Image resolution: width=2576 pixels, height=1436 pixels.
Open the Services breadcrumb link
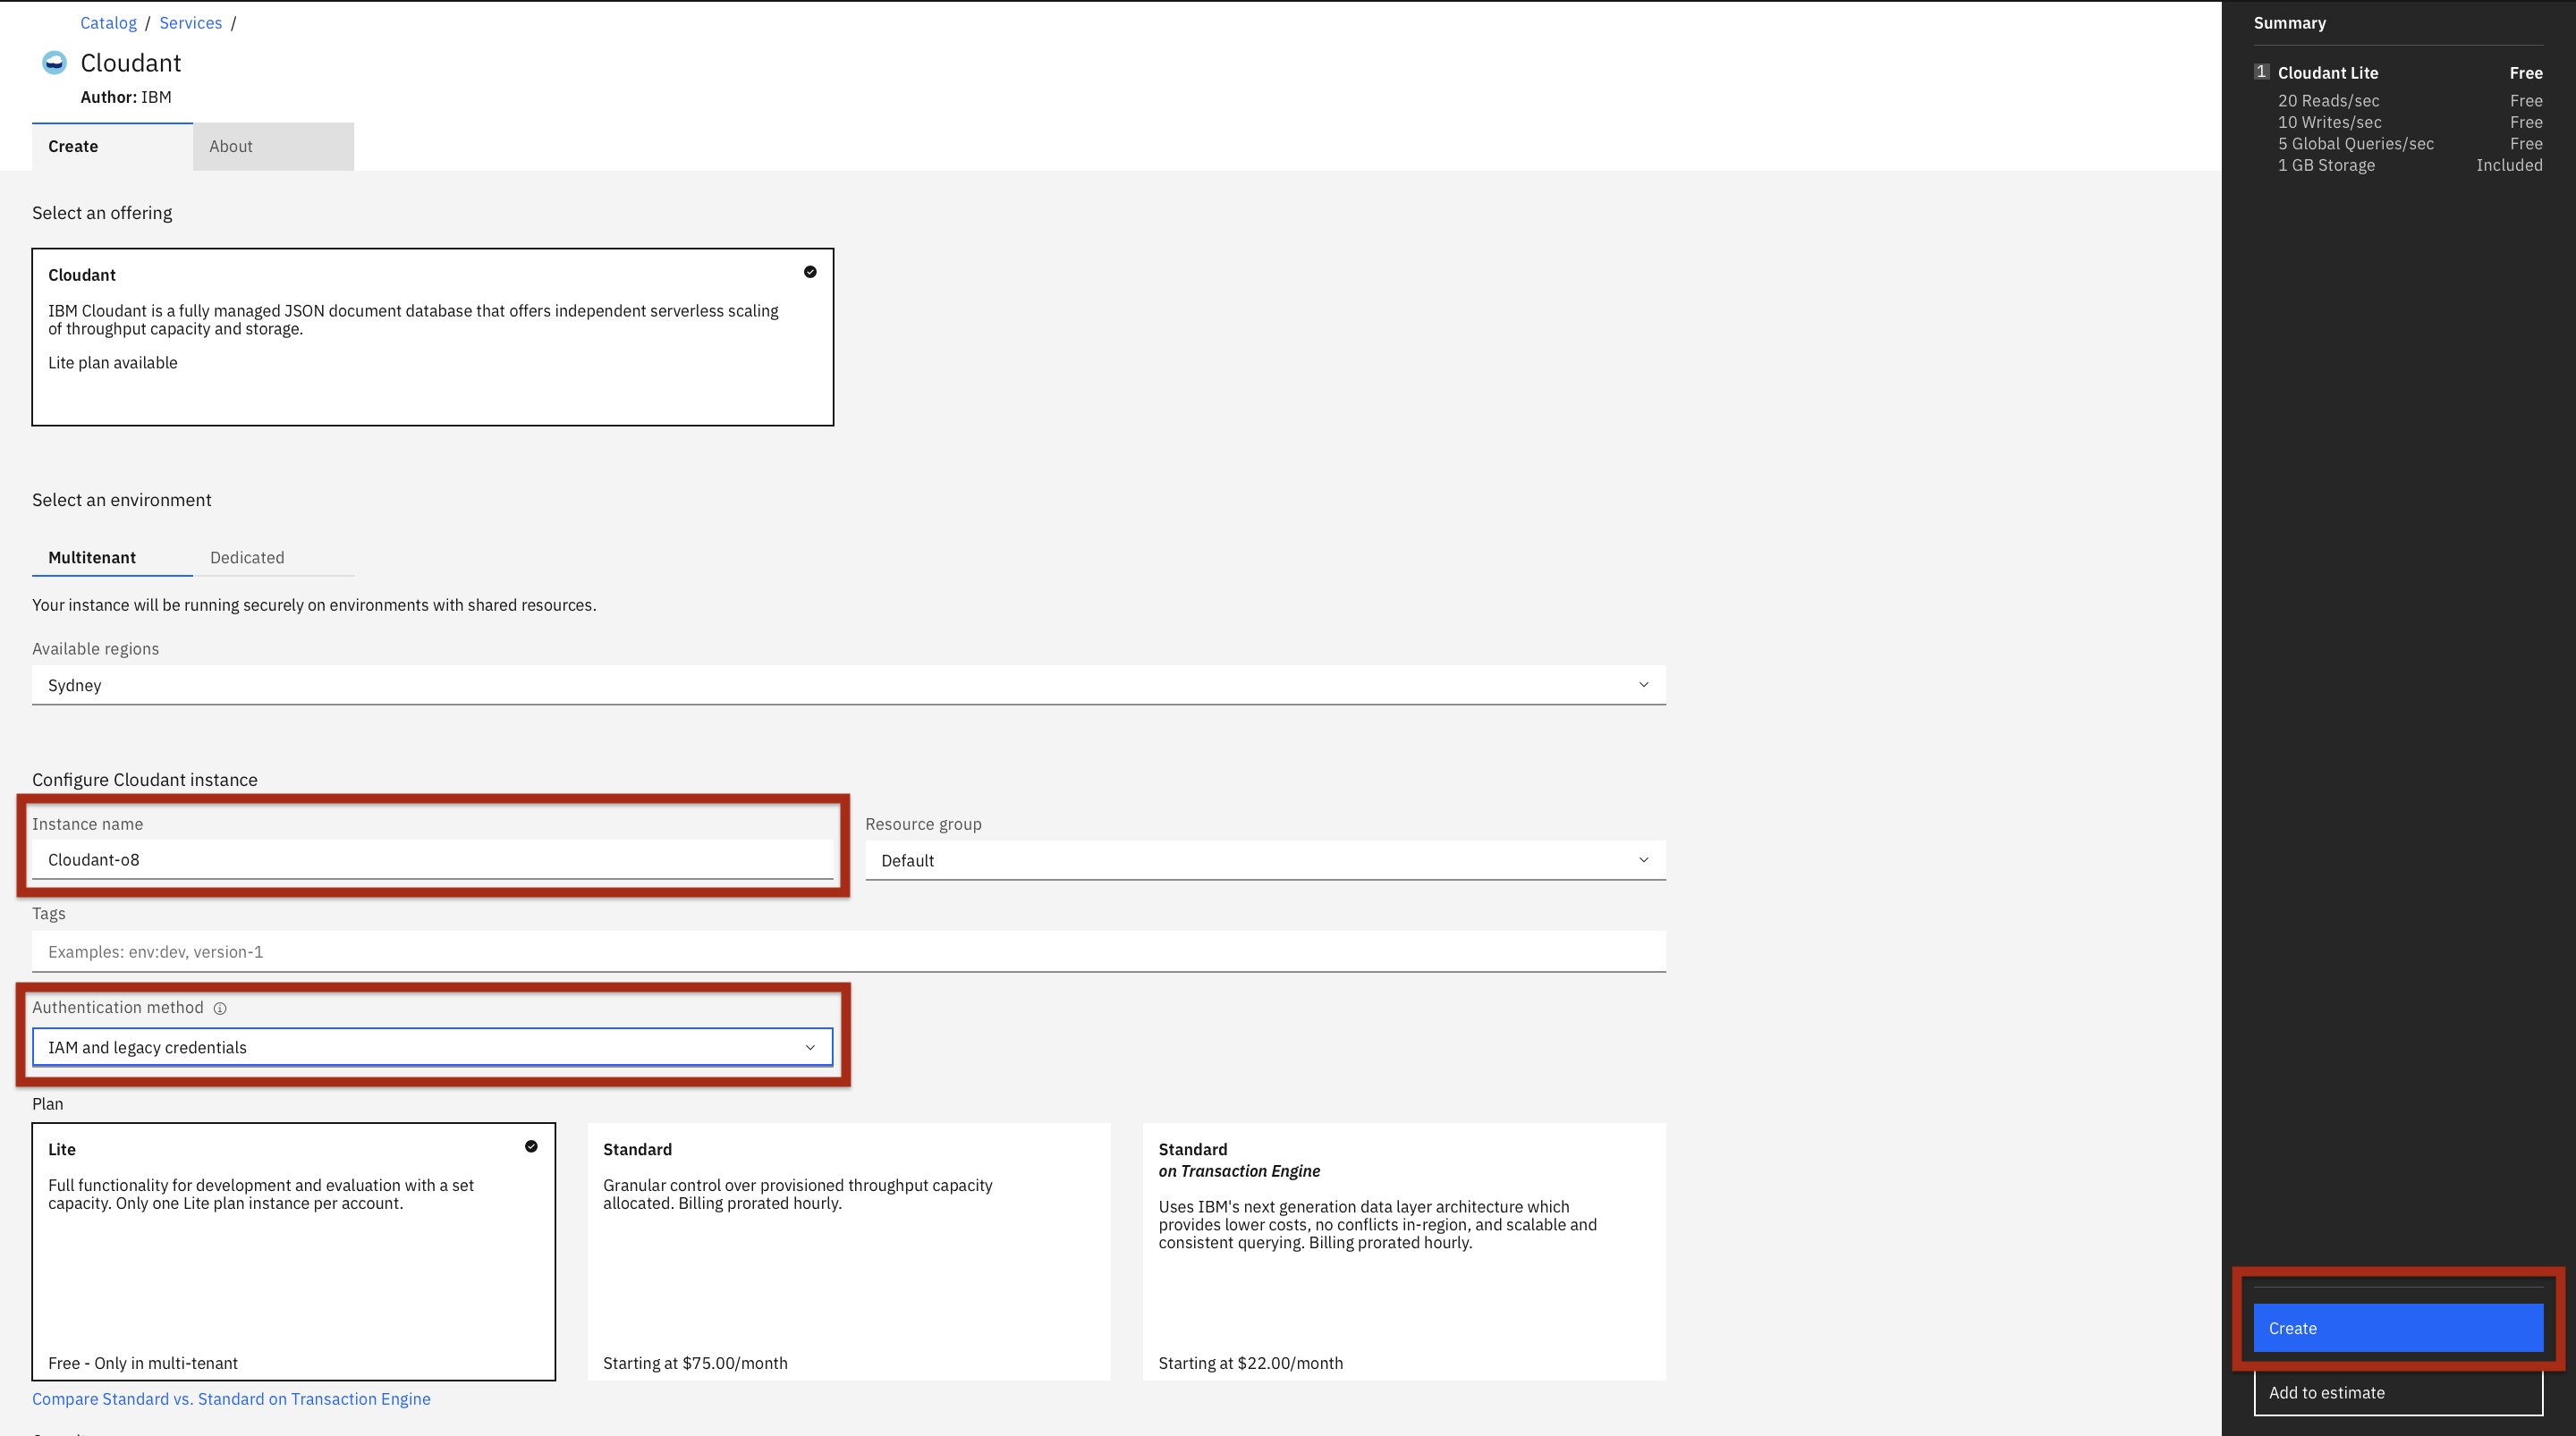click(190, 23)
